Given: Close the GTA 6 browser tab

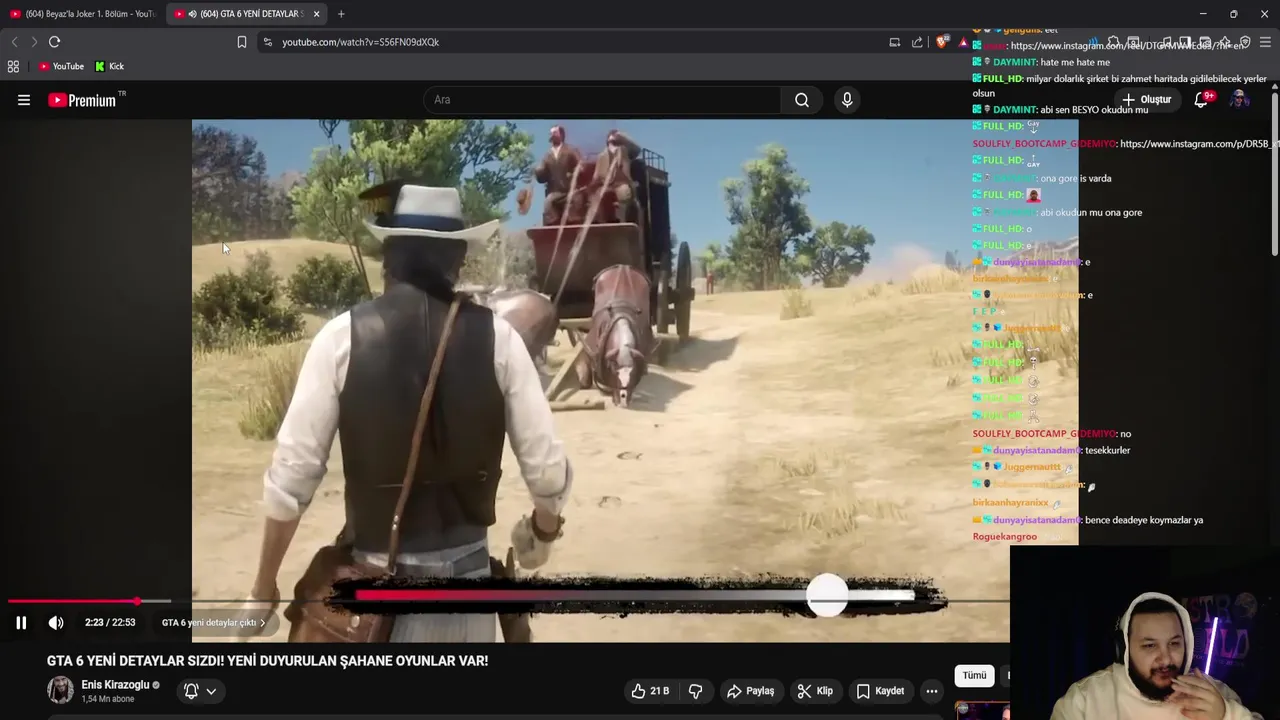Looking at the screenshot, I should (x=316, y=14).
